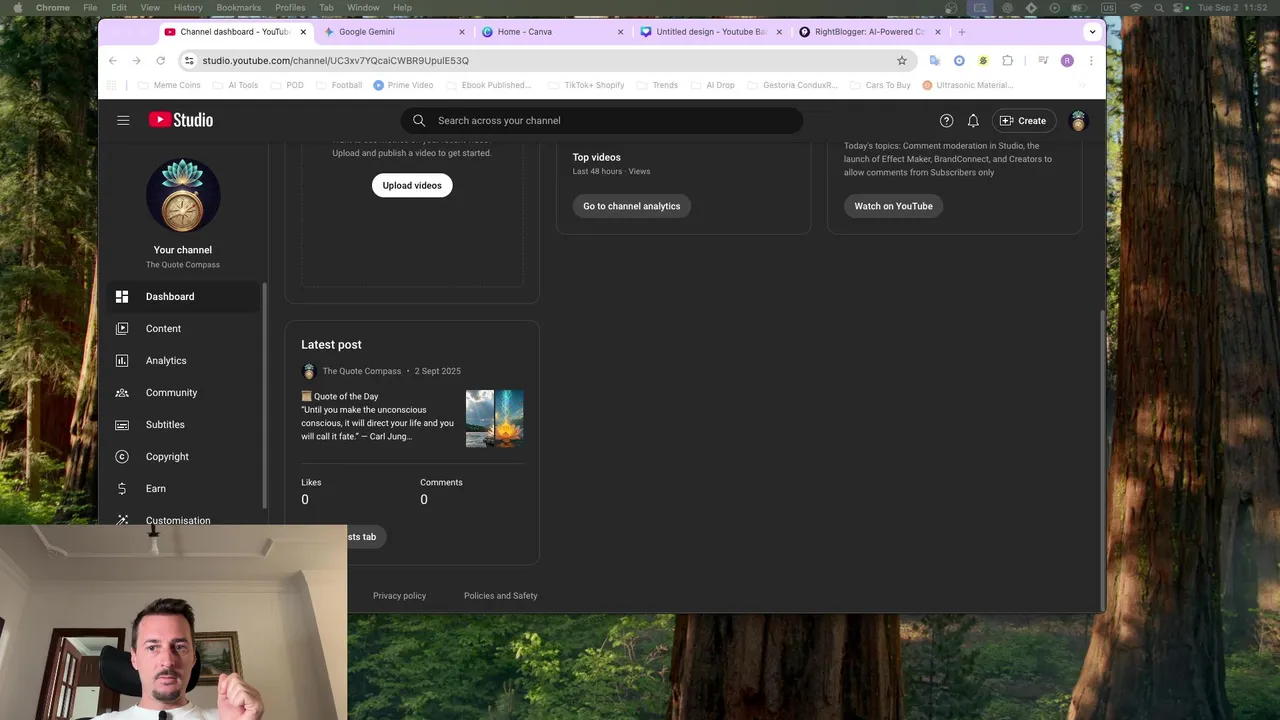The image size is (1280, 720).
Task: Click the YouTube Studio logo
Action: 181,120
